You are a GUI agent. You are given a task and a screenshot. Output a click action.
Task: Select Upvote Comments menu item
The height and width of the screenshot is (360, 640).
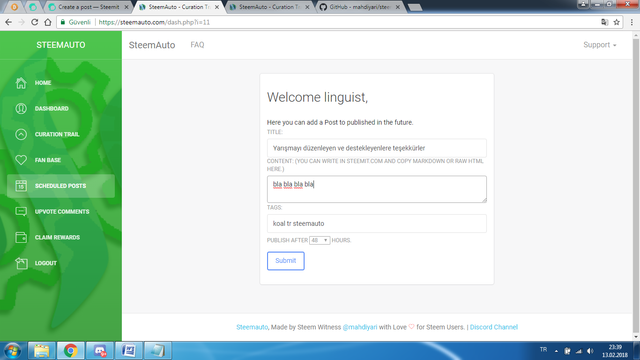pos(62,211)
